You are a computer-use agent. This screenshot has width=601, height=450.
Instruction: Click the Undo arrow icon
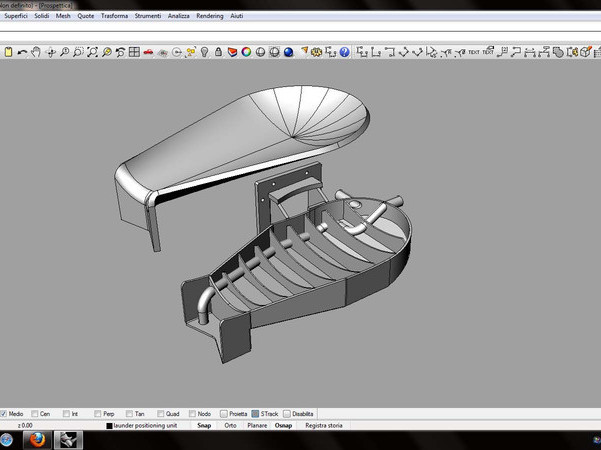(22, 52)
